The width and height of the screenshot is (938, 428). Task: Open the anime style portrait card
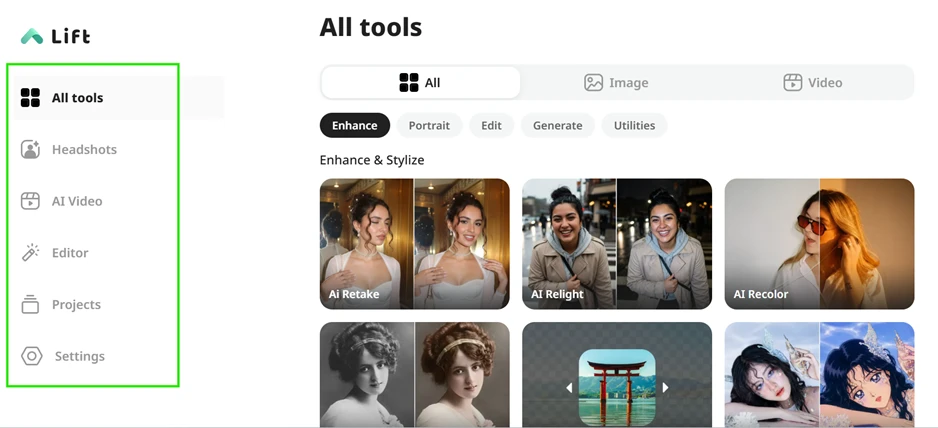click(820, 375)
